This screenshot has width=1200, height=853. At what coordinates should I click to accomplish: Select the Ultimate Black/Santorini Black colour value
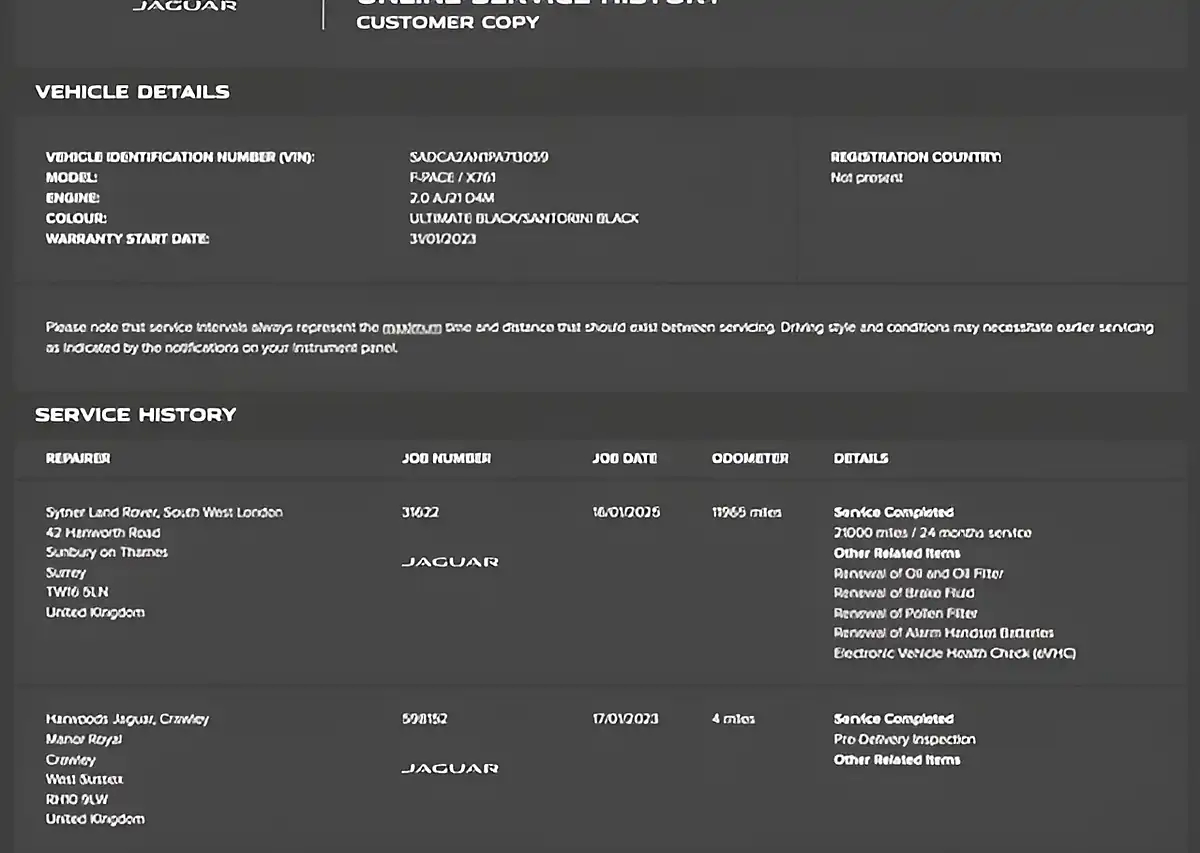(524, 218)
